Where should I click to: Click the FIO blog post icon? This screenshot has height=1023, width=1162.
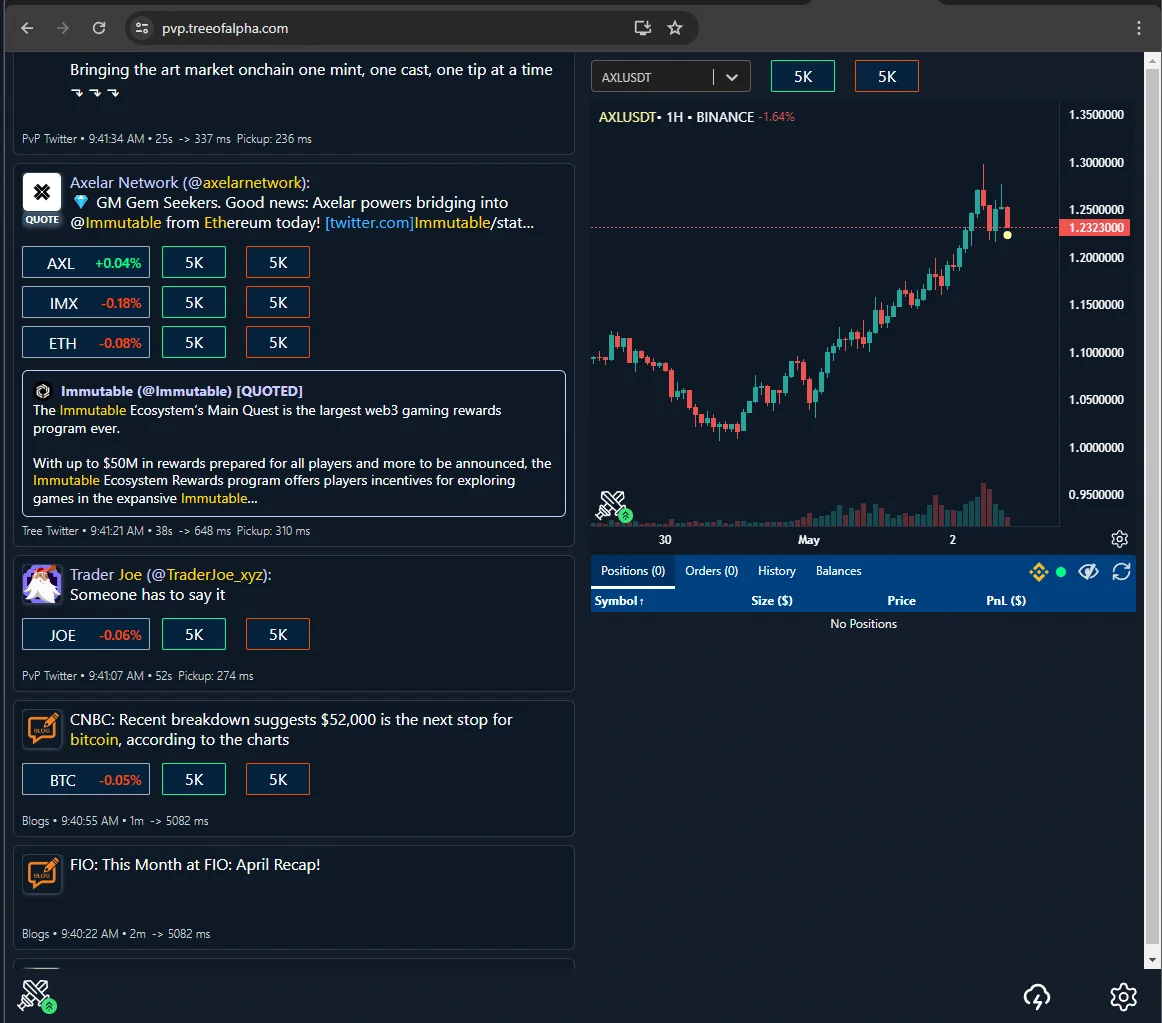[x=42, y=875]
